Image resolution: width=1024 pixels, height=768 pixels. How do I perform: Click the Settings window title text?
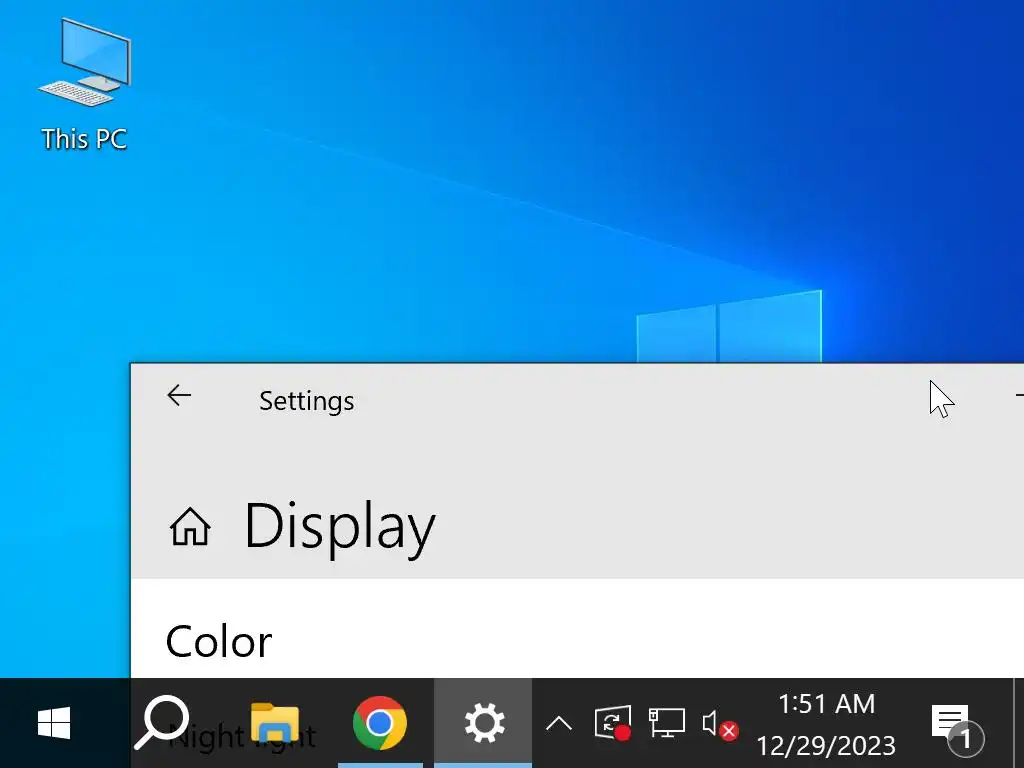click(306, 400)
